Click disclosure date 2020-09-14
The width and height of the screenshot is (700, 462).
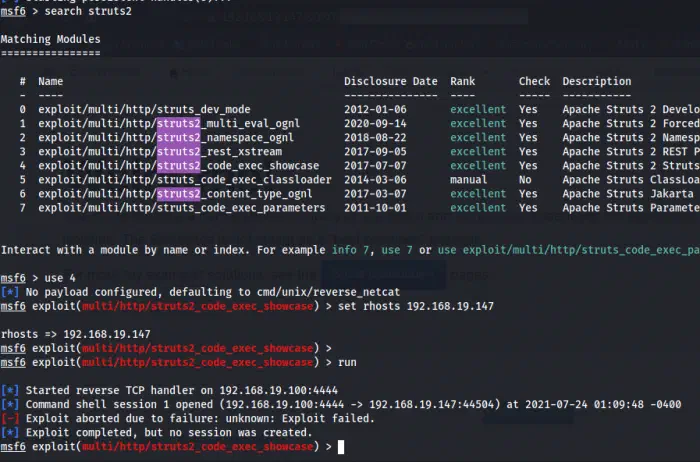pos(375,123)
